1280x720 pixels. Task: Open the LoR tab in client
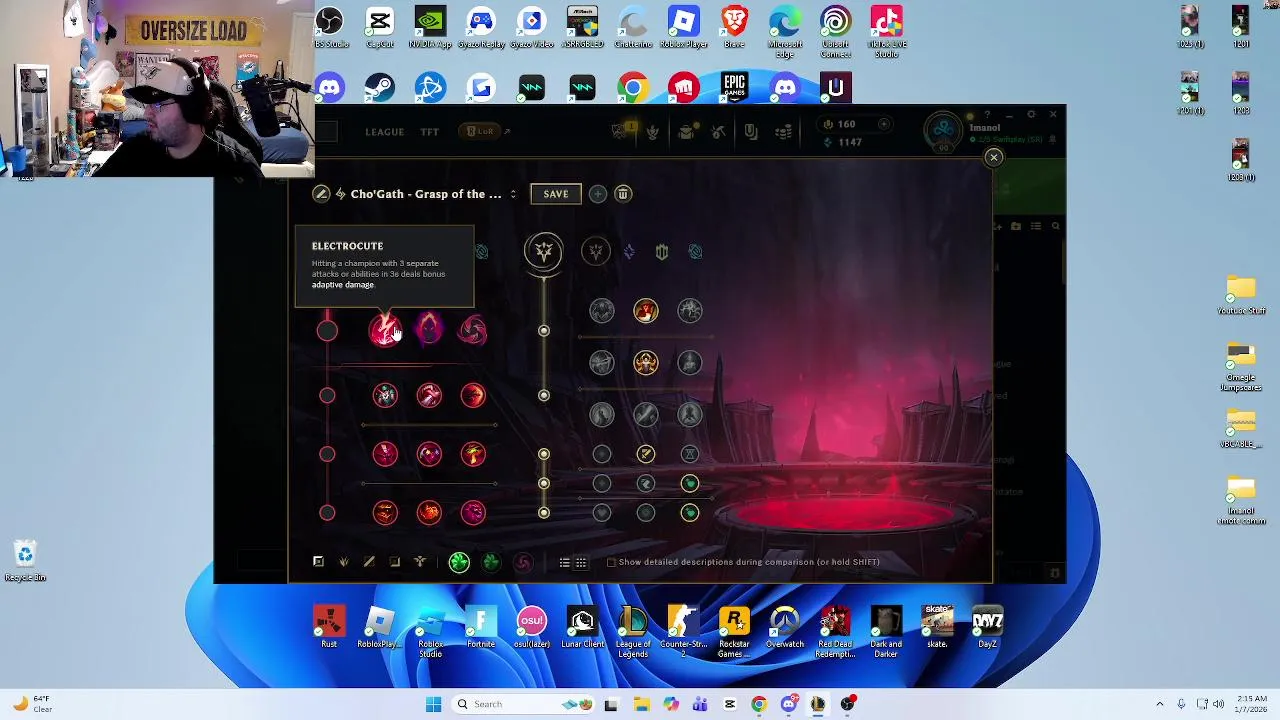[481, 131]
